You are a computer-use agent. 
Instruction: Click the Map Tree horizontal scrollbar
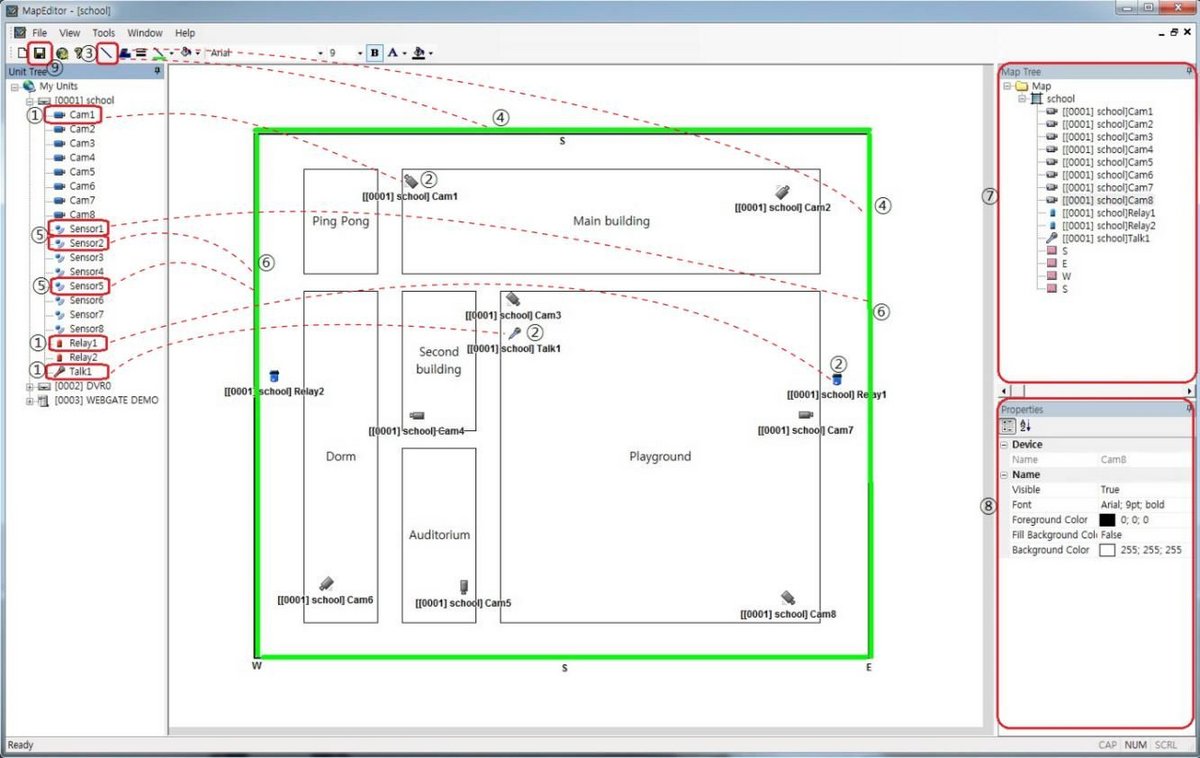[x=1095, y=389]
